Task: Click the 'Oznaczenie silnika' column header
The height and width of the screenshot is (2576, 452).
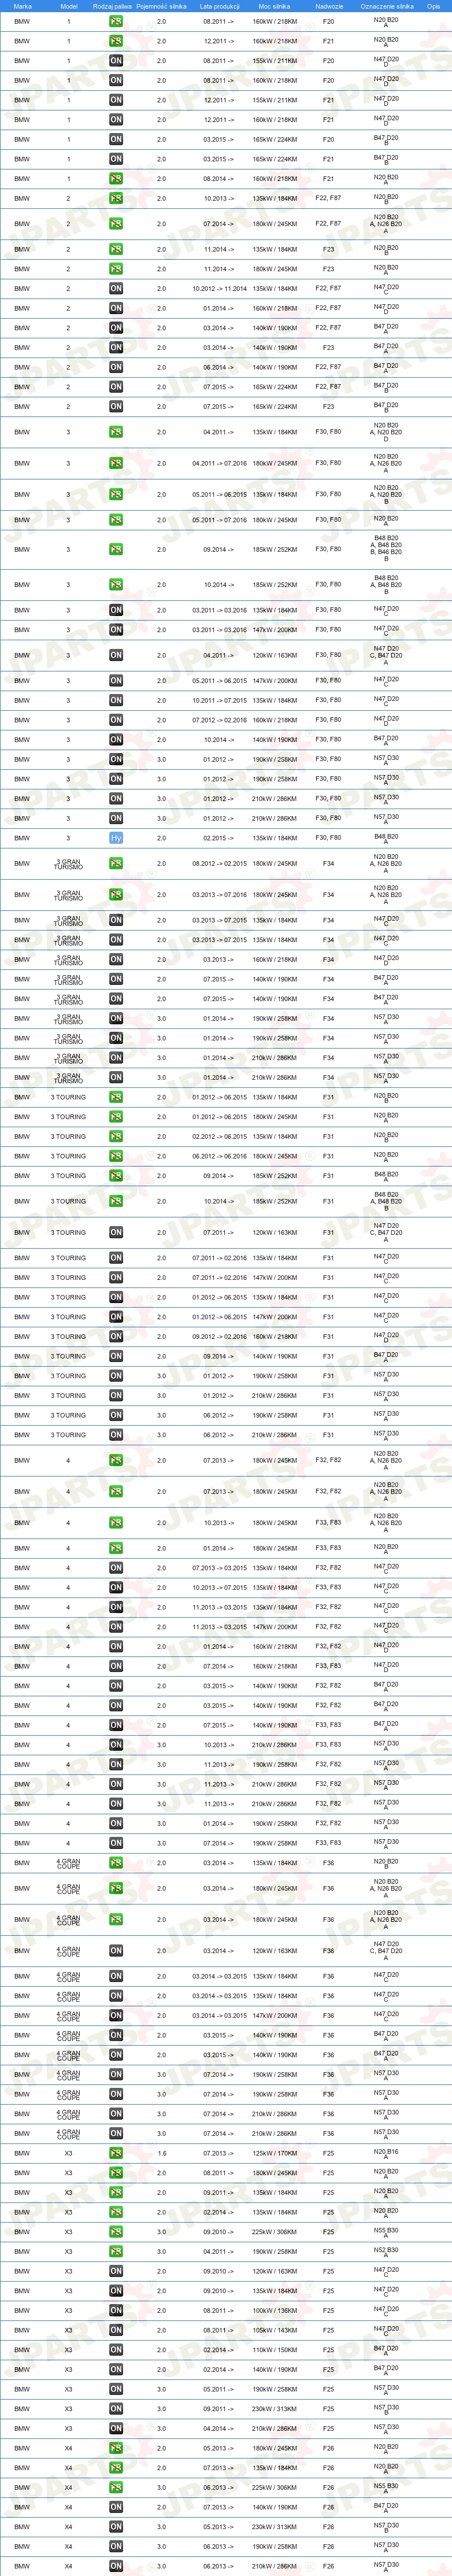Action: 386,6
